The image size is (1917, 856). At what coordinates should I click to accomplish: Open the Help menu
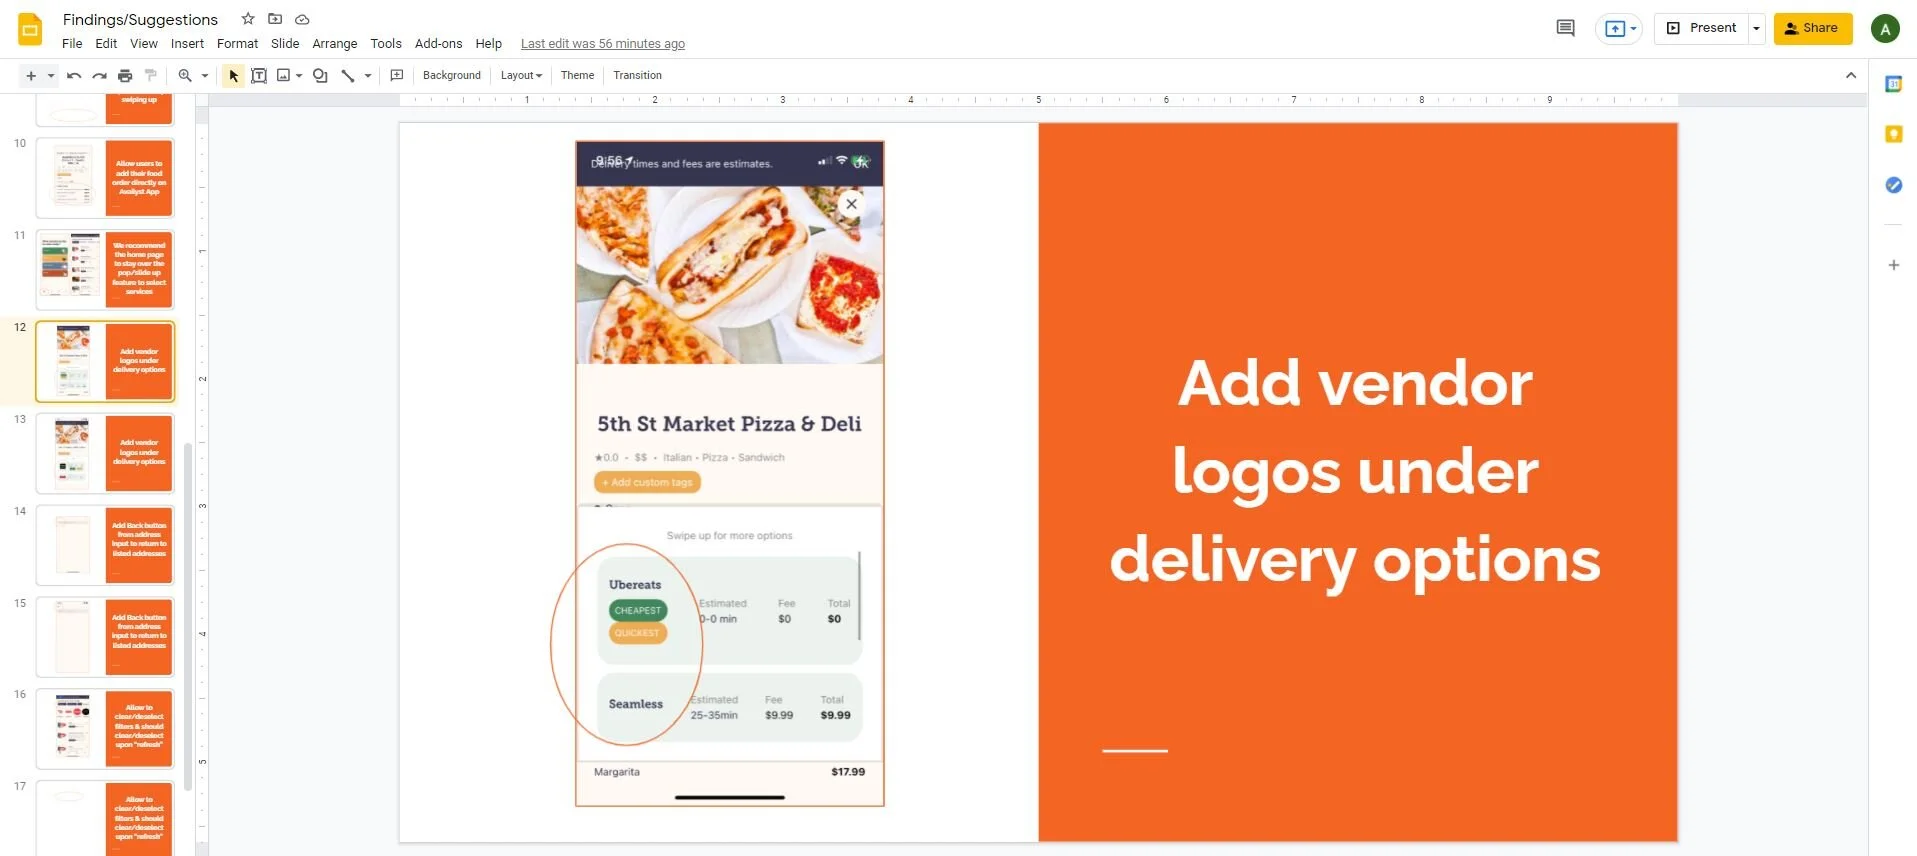[x=489, y=43]
